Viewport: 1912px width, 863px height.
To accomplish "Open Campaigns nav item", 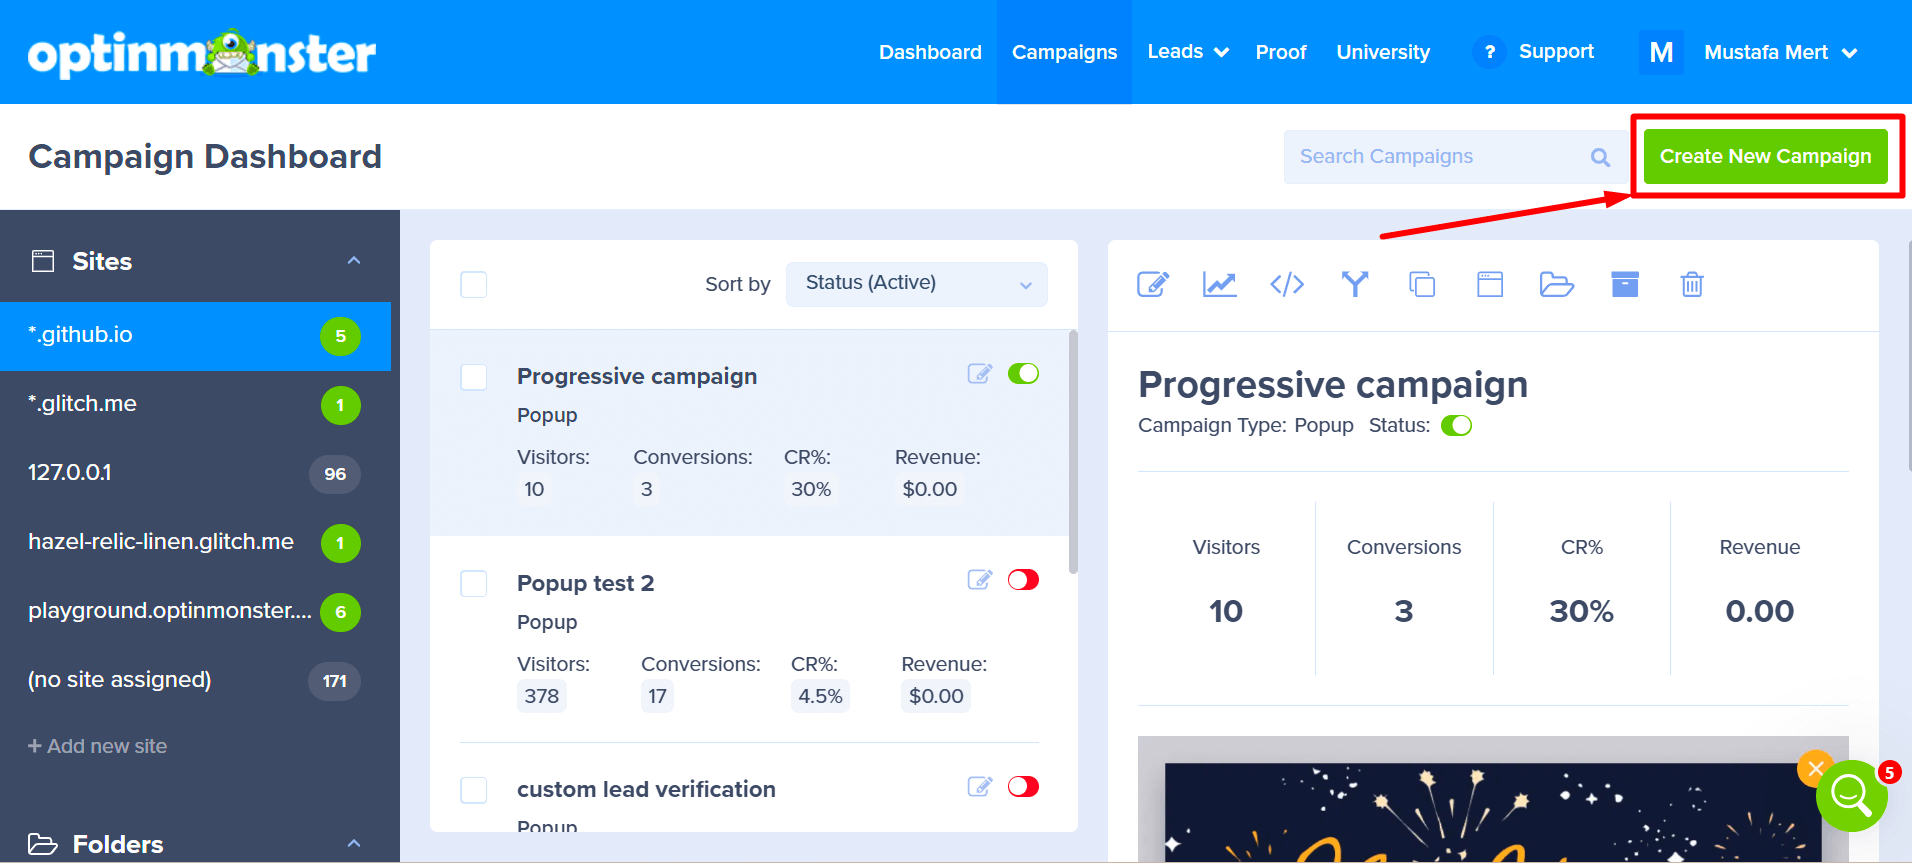I will click(1064, 52).
